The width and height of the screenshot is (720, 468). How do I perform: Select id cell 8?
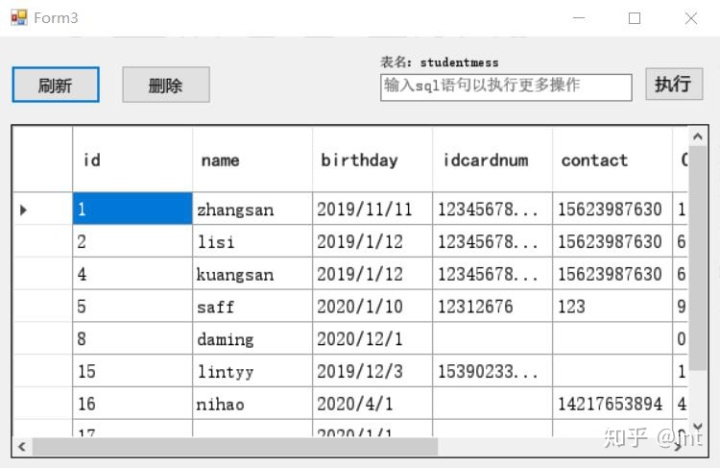click(x=133, y=338)
